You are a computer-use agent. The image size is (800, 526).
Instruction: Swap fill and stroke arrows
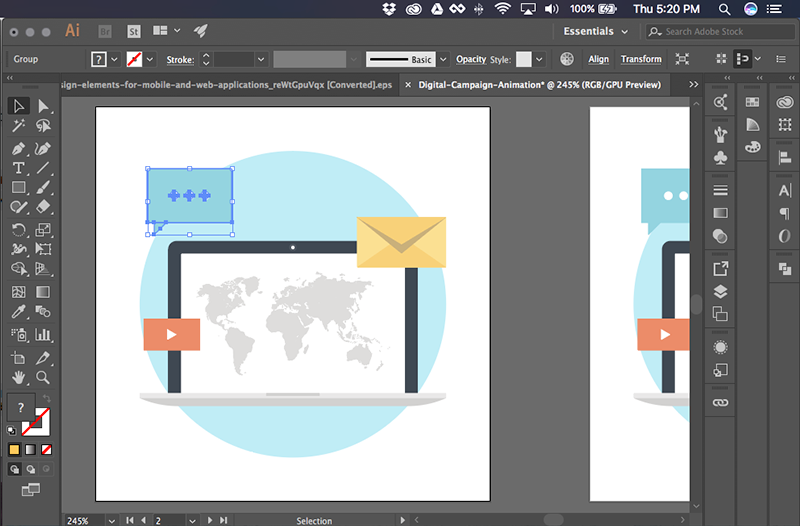[x=46, y=398]
